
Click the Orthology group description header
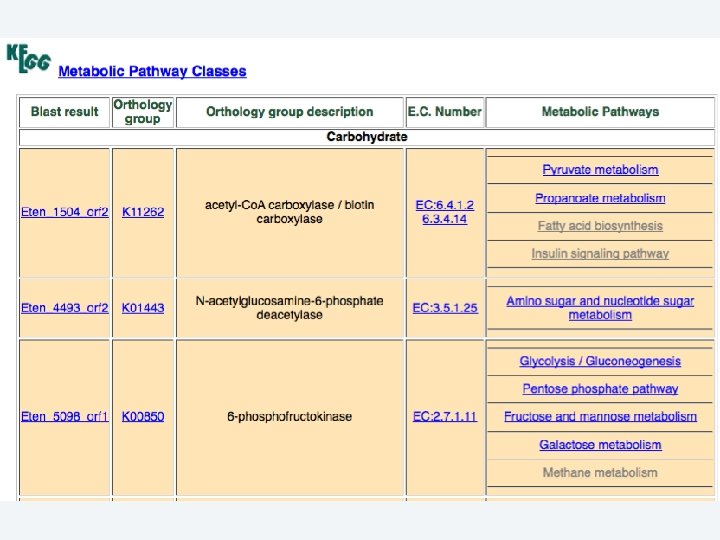[x=290, y=112]
